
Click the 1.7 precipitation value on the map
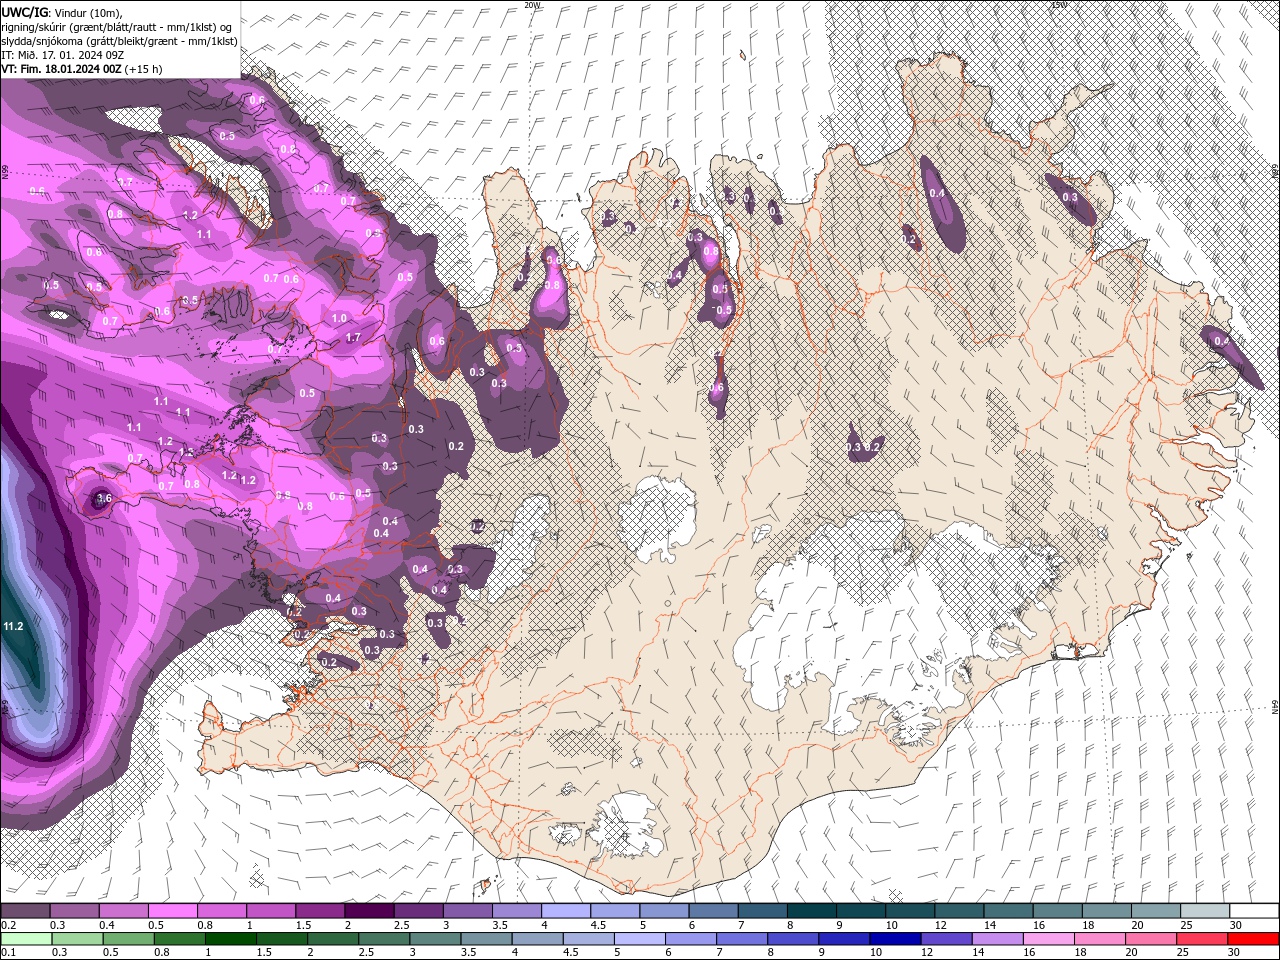coord(353,338)
